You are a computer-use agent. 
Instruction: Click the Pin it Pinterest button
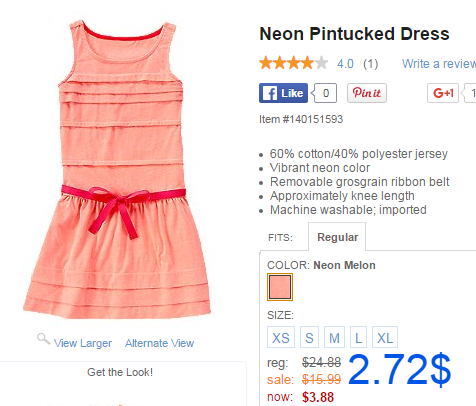pos(367,93)
